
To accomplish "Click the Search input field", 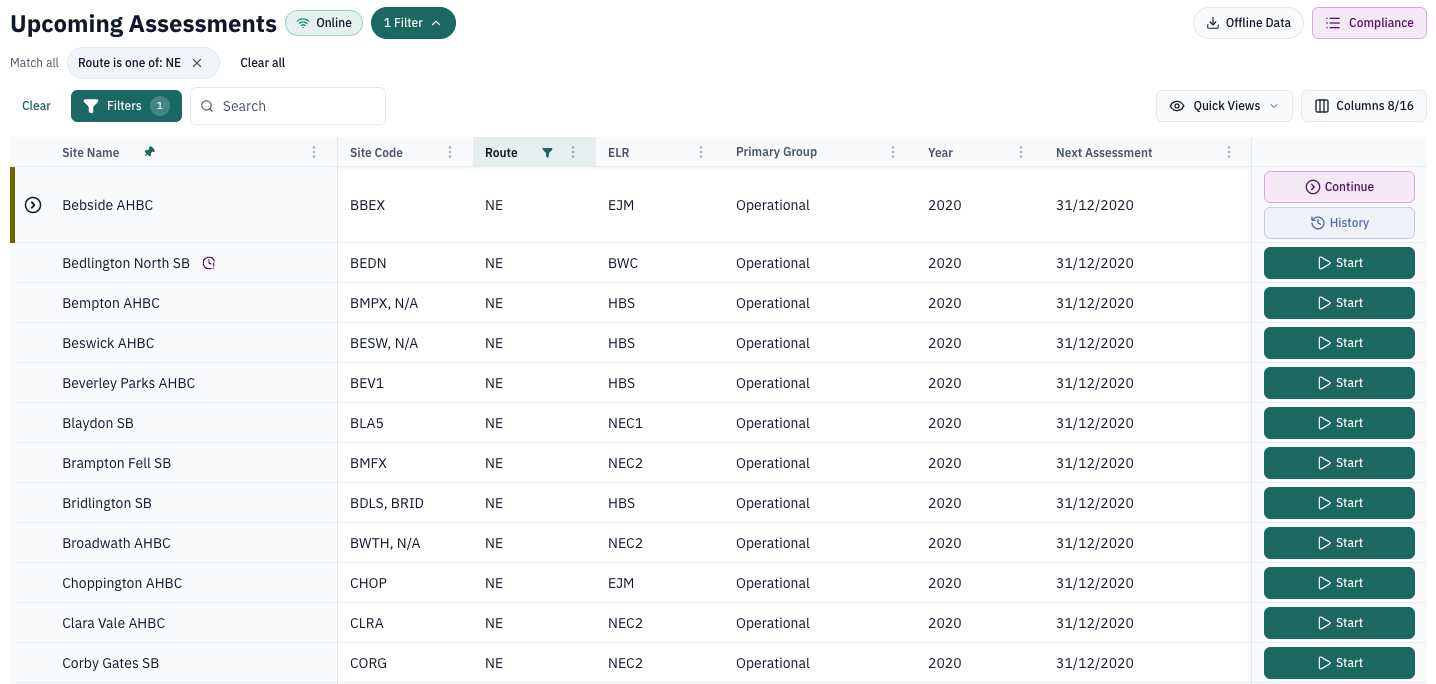I will click(x=288, y=106).
